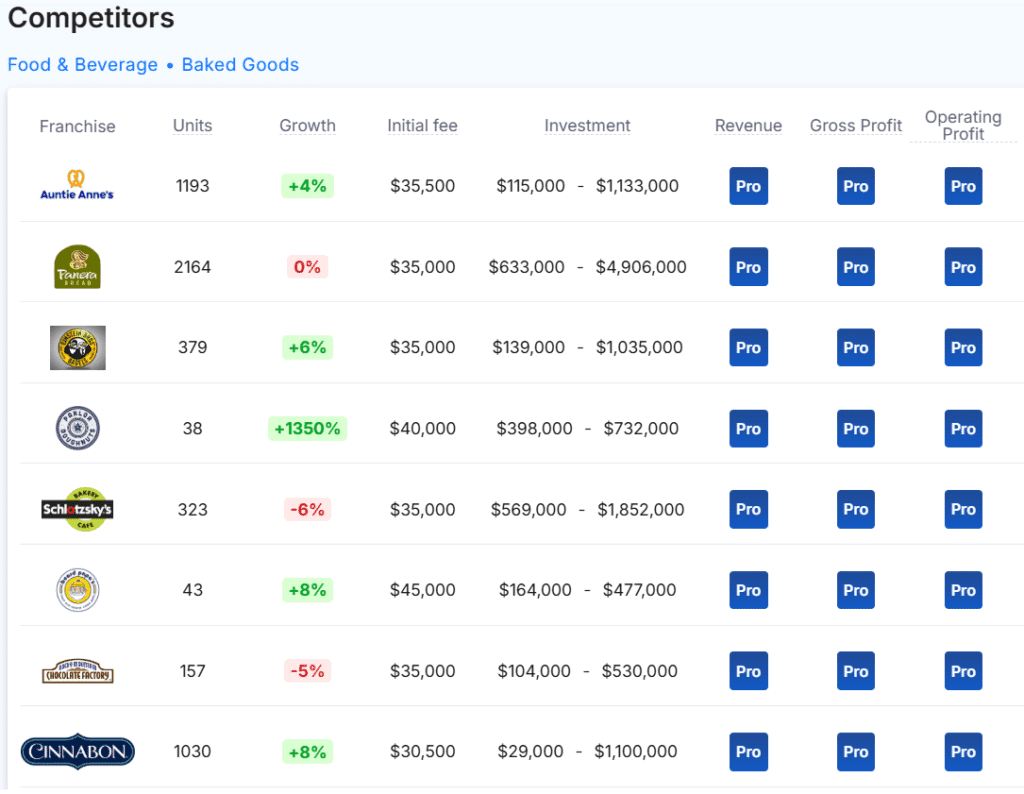Unlock Schlotzsky's Gross Profit Pro button
The width and height of the screenshot is (1024, 794).
click(x=856, y=509)
